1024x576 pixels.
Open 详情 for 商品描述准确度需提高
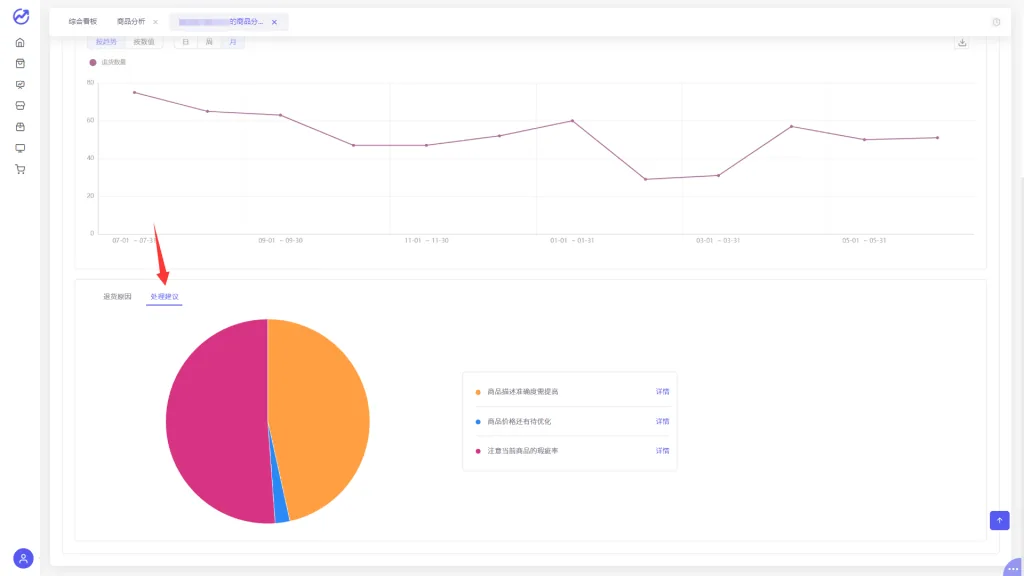662,392
